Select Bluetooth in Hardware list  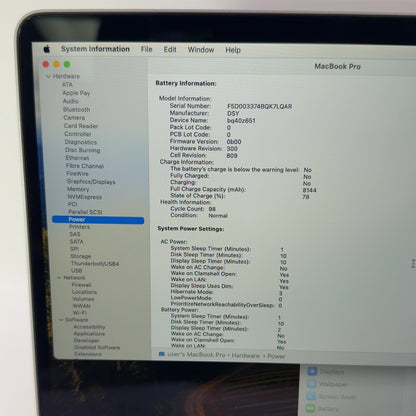tap(76, 109)
